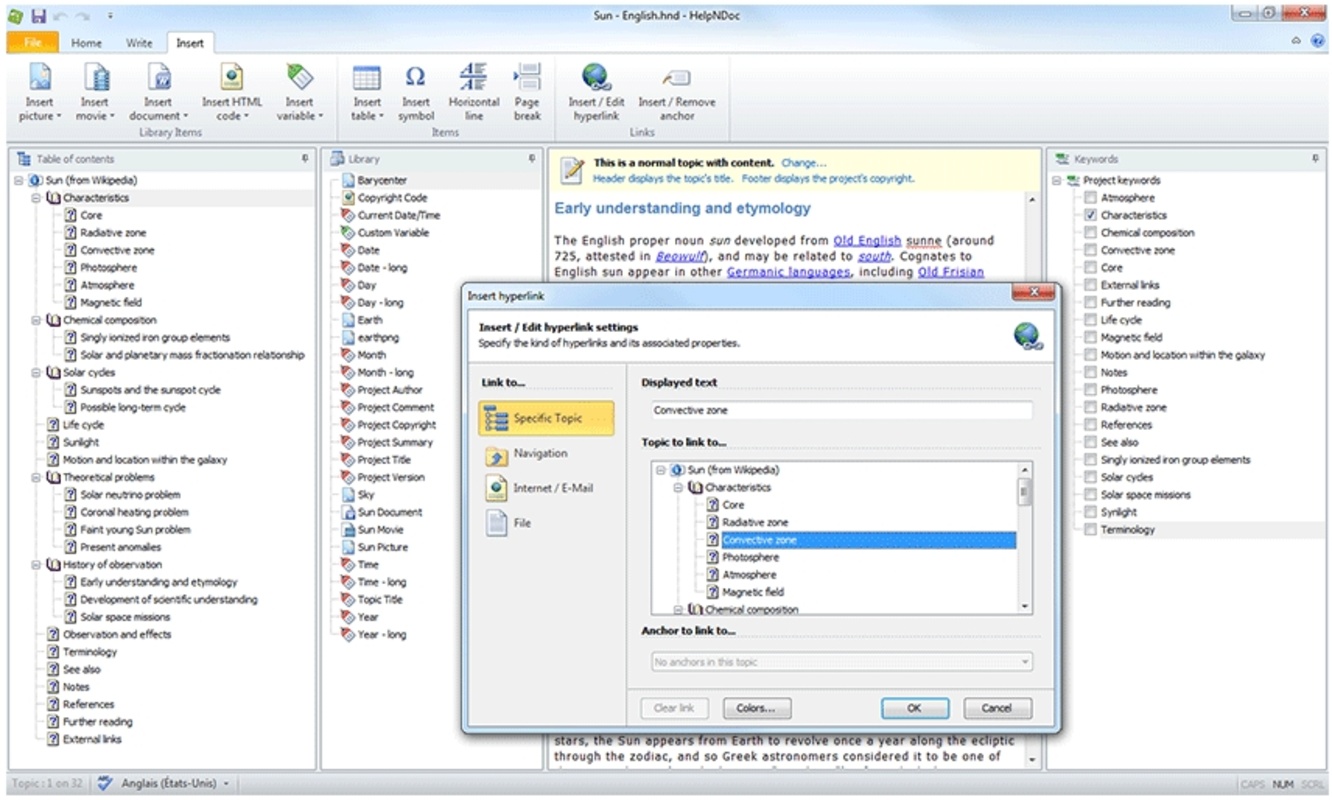Collapse the Theoretical problems tree node
The width and height of the screenshot is (1332, 800).
click(36, 478)
